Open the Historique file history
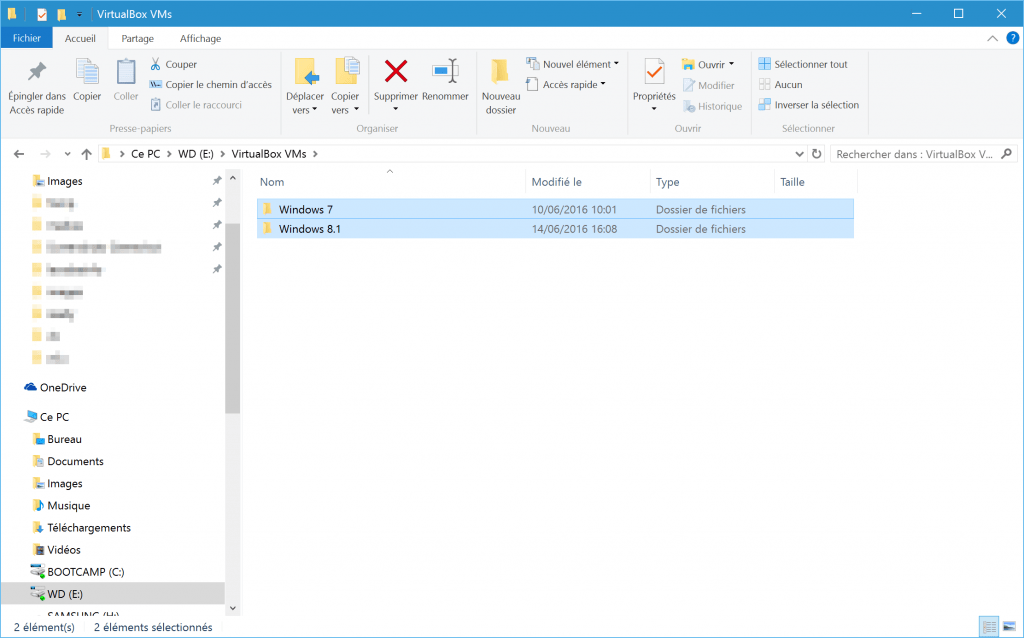 pos(712,106)
